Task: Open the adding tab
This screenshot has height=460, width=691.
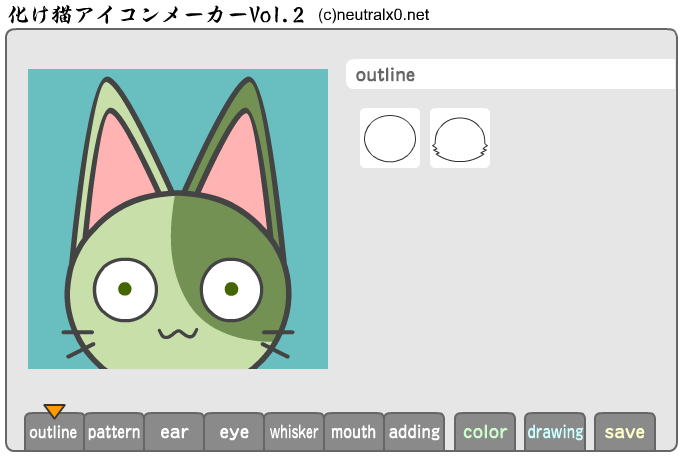Action: tap(414, 432)
